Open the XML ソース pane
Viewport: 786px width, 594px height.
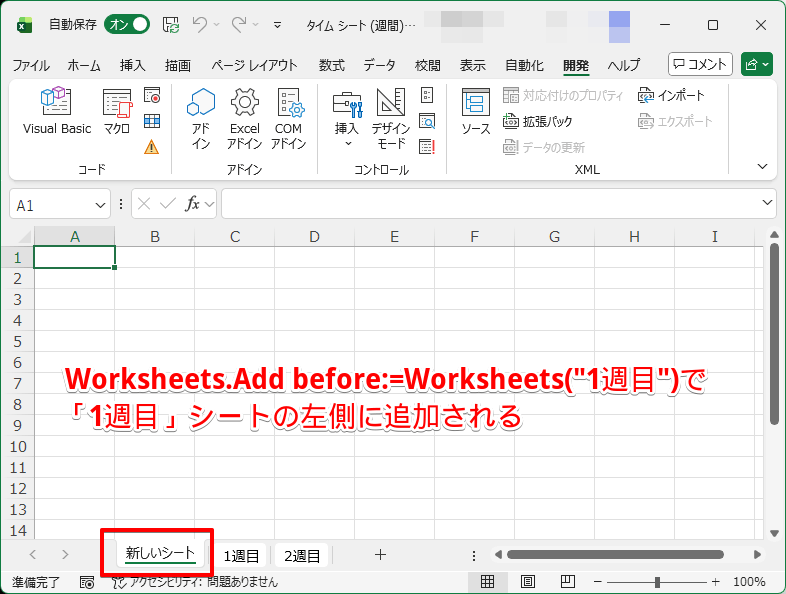(x=475, y=111)
